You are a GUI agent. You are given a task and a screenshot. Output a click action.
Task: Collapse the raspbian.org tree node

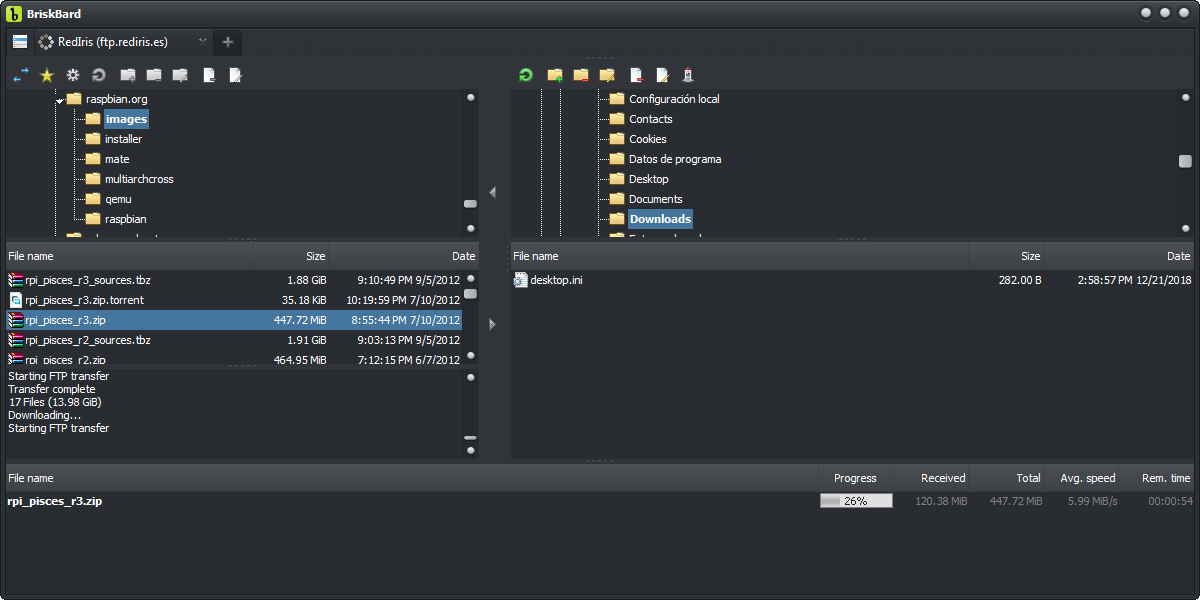(x=59, y=100)
